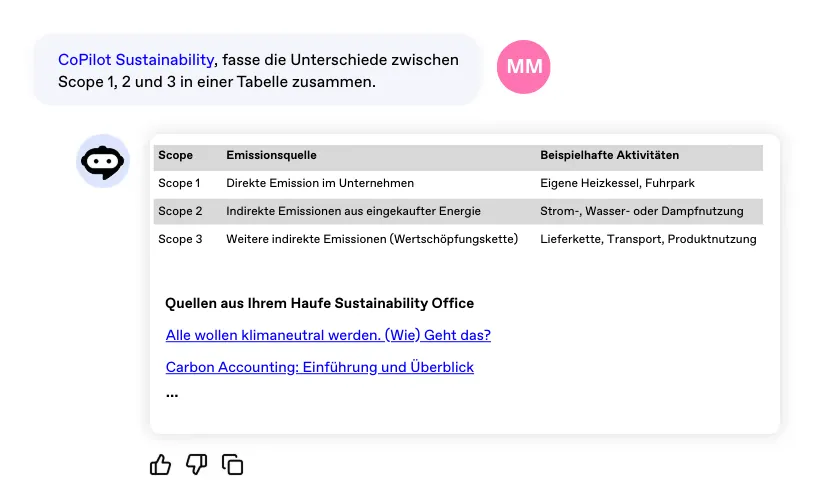Screen dimensions: 820x500
Task: Click the thumbs down feedback icon
Action: point(196,464)
